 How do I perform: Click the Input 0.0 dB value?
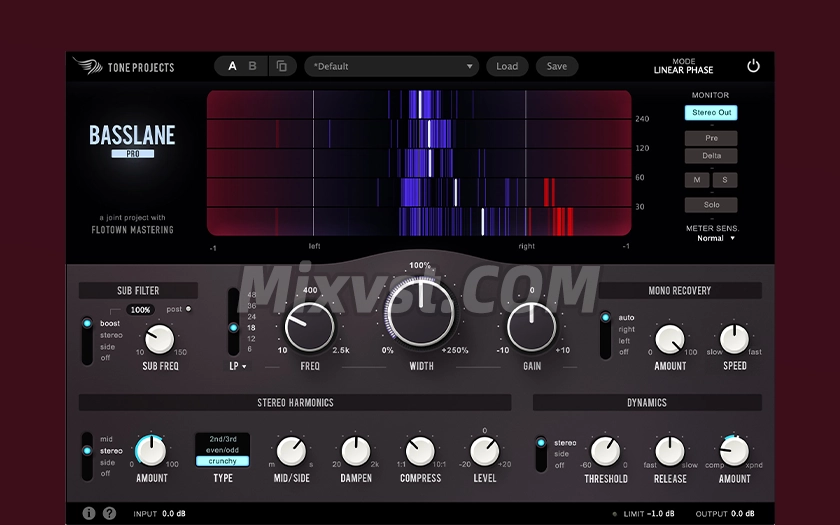coord(174,514)
